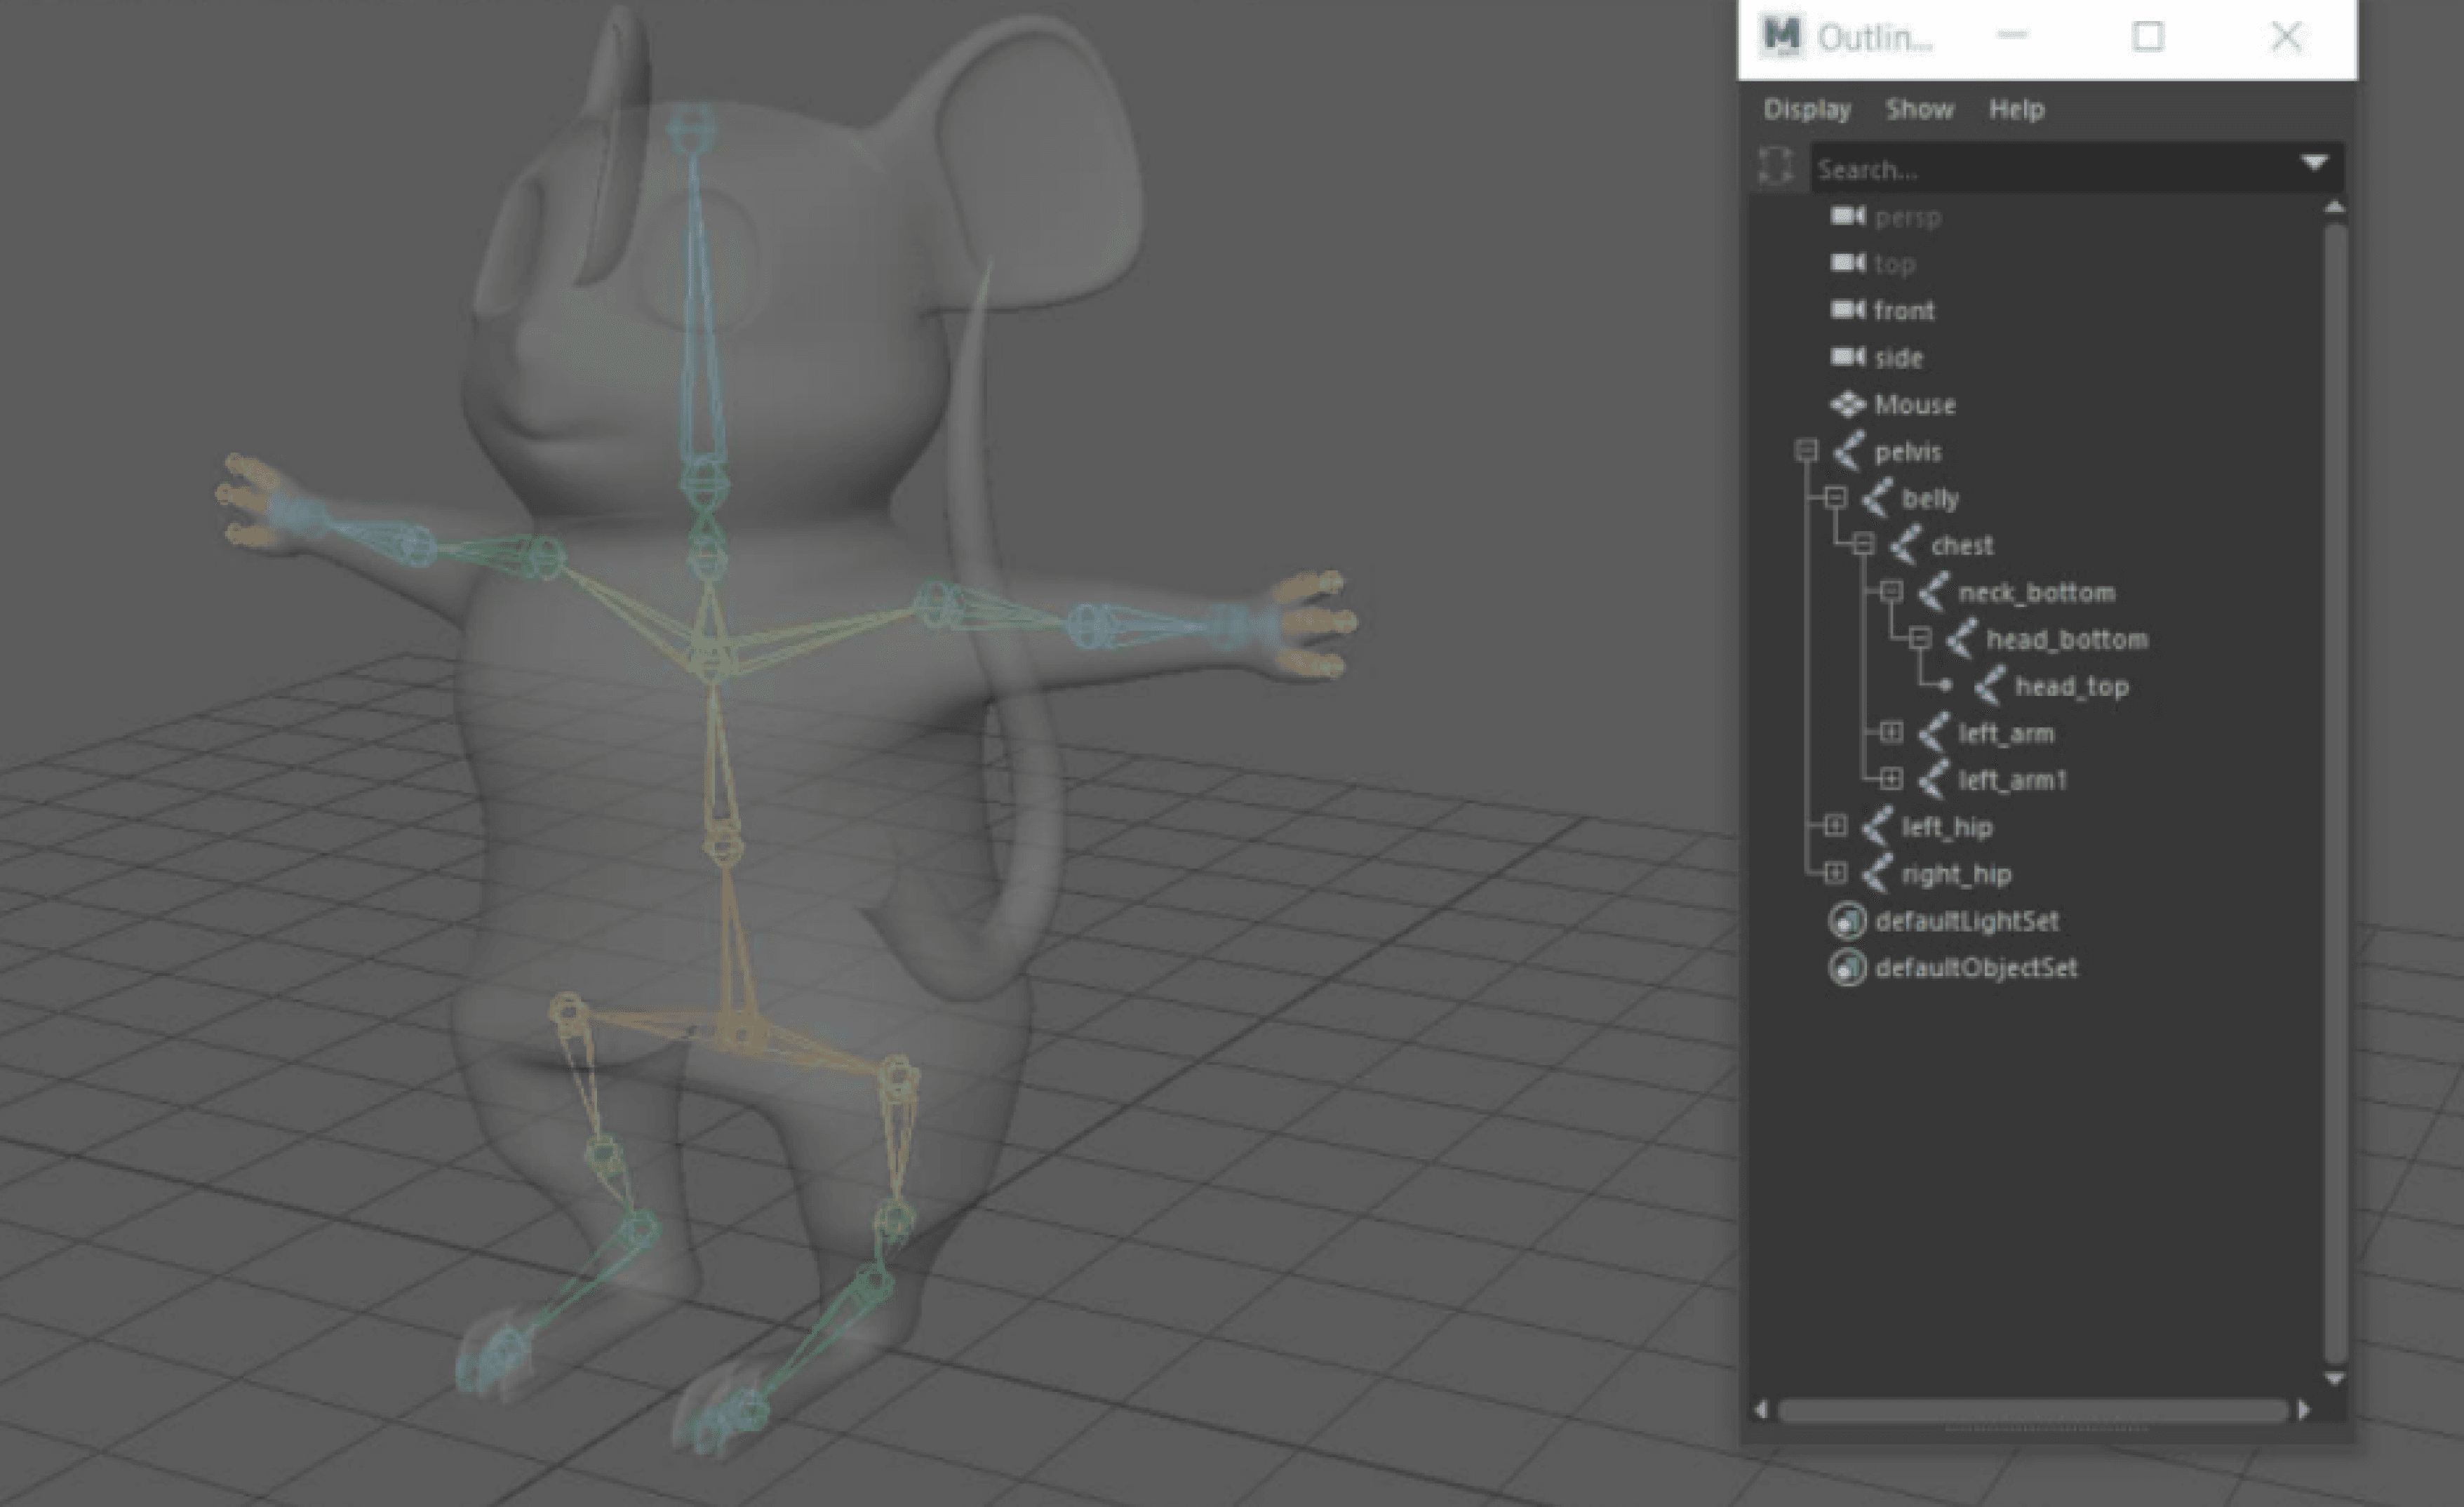
Task: Click the defaultLightSet set icon
Action: click(1847, 921)
